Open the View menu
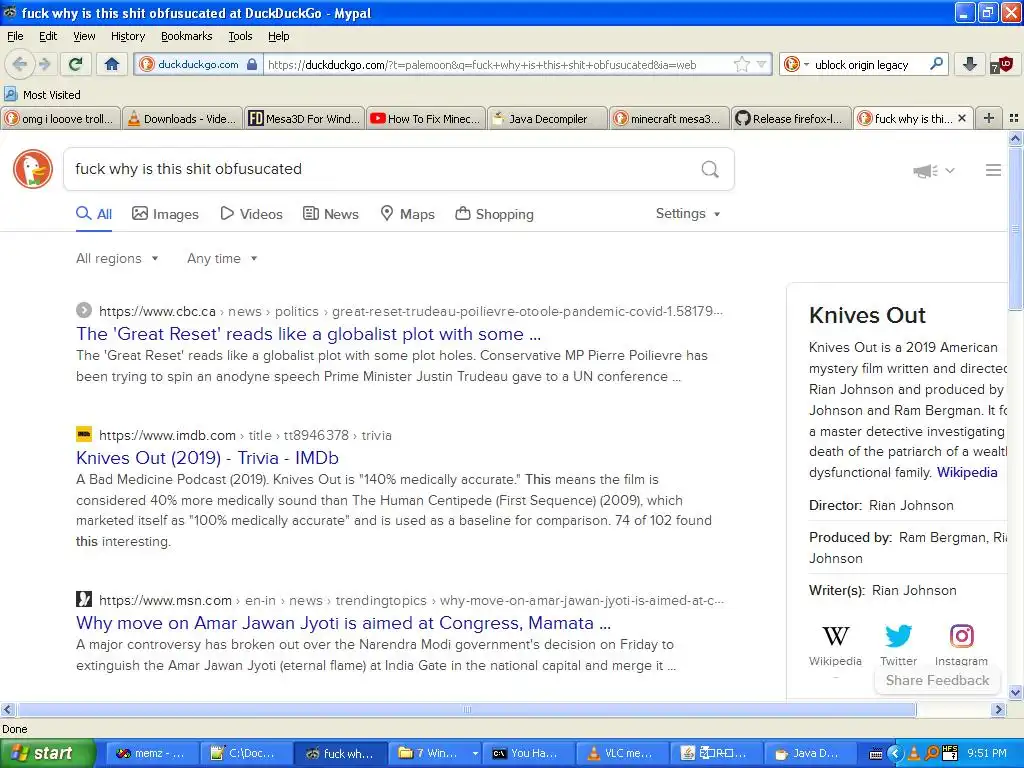 pos(84,36)
